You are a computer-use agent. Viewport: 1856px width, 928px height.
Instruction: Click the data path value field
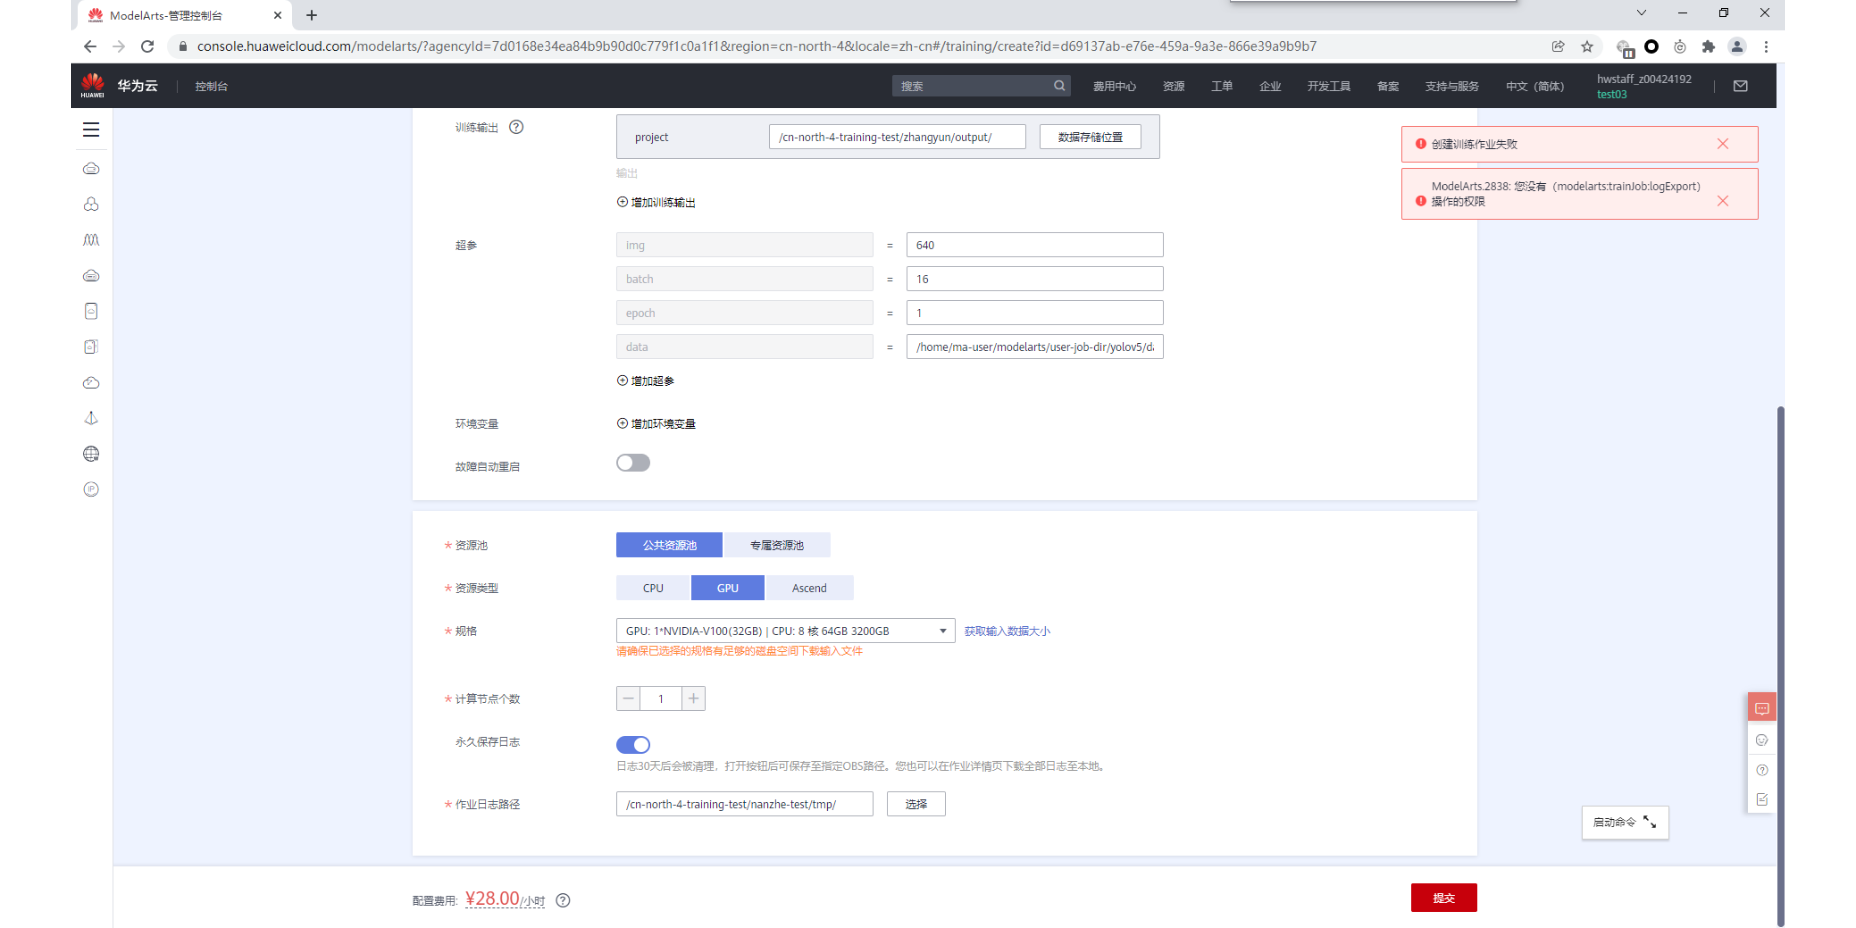(1035, 347)
